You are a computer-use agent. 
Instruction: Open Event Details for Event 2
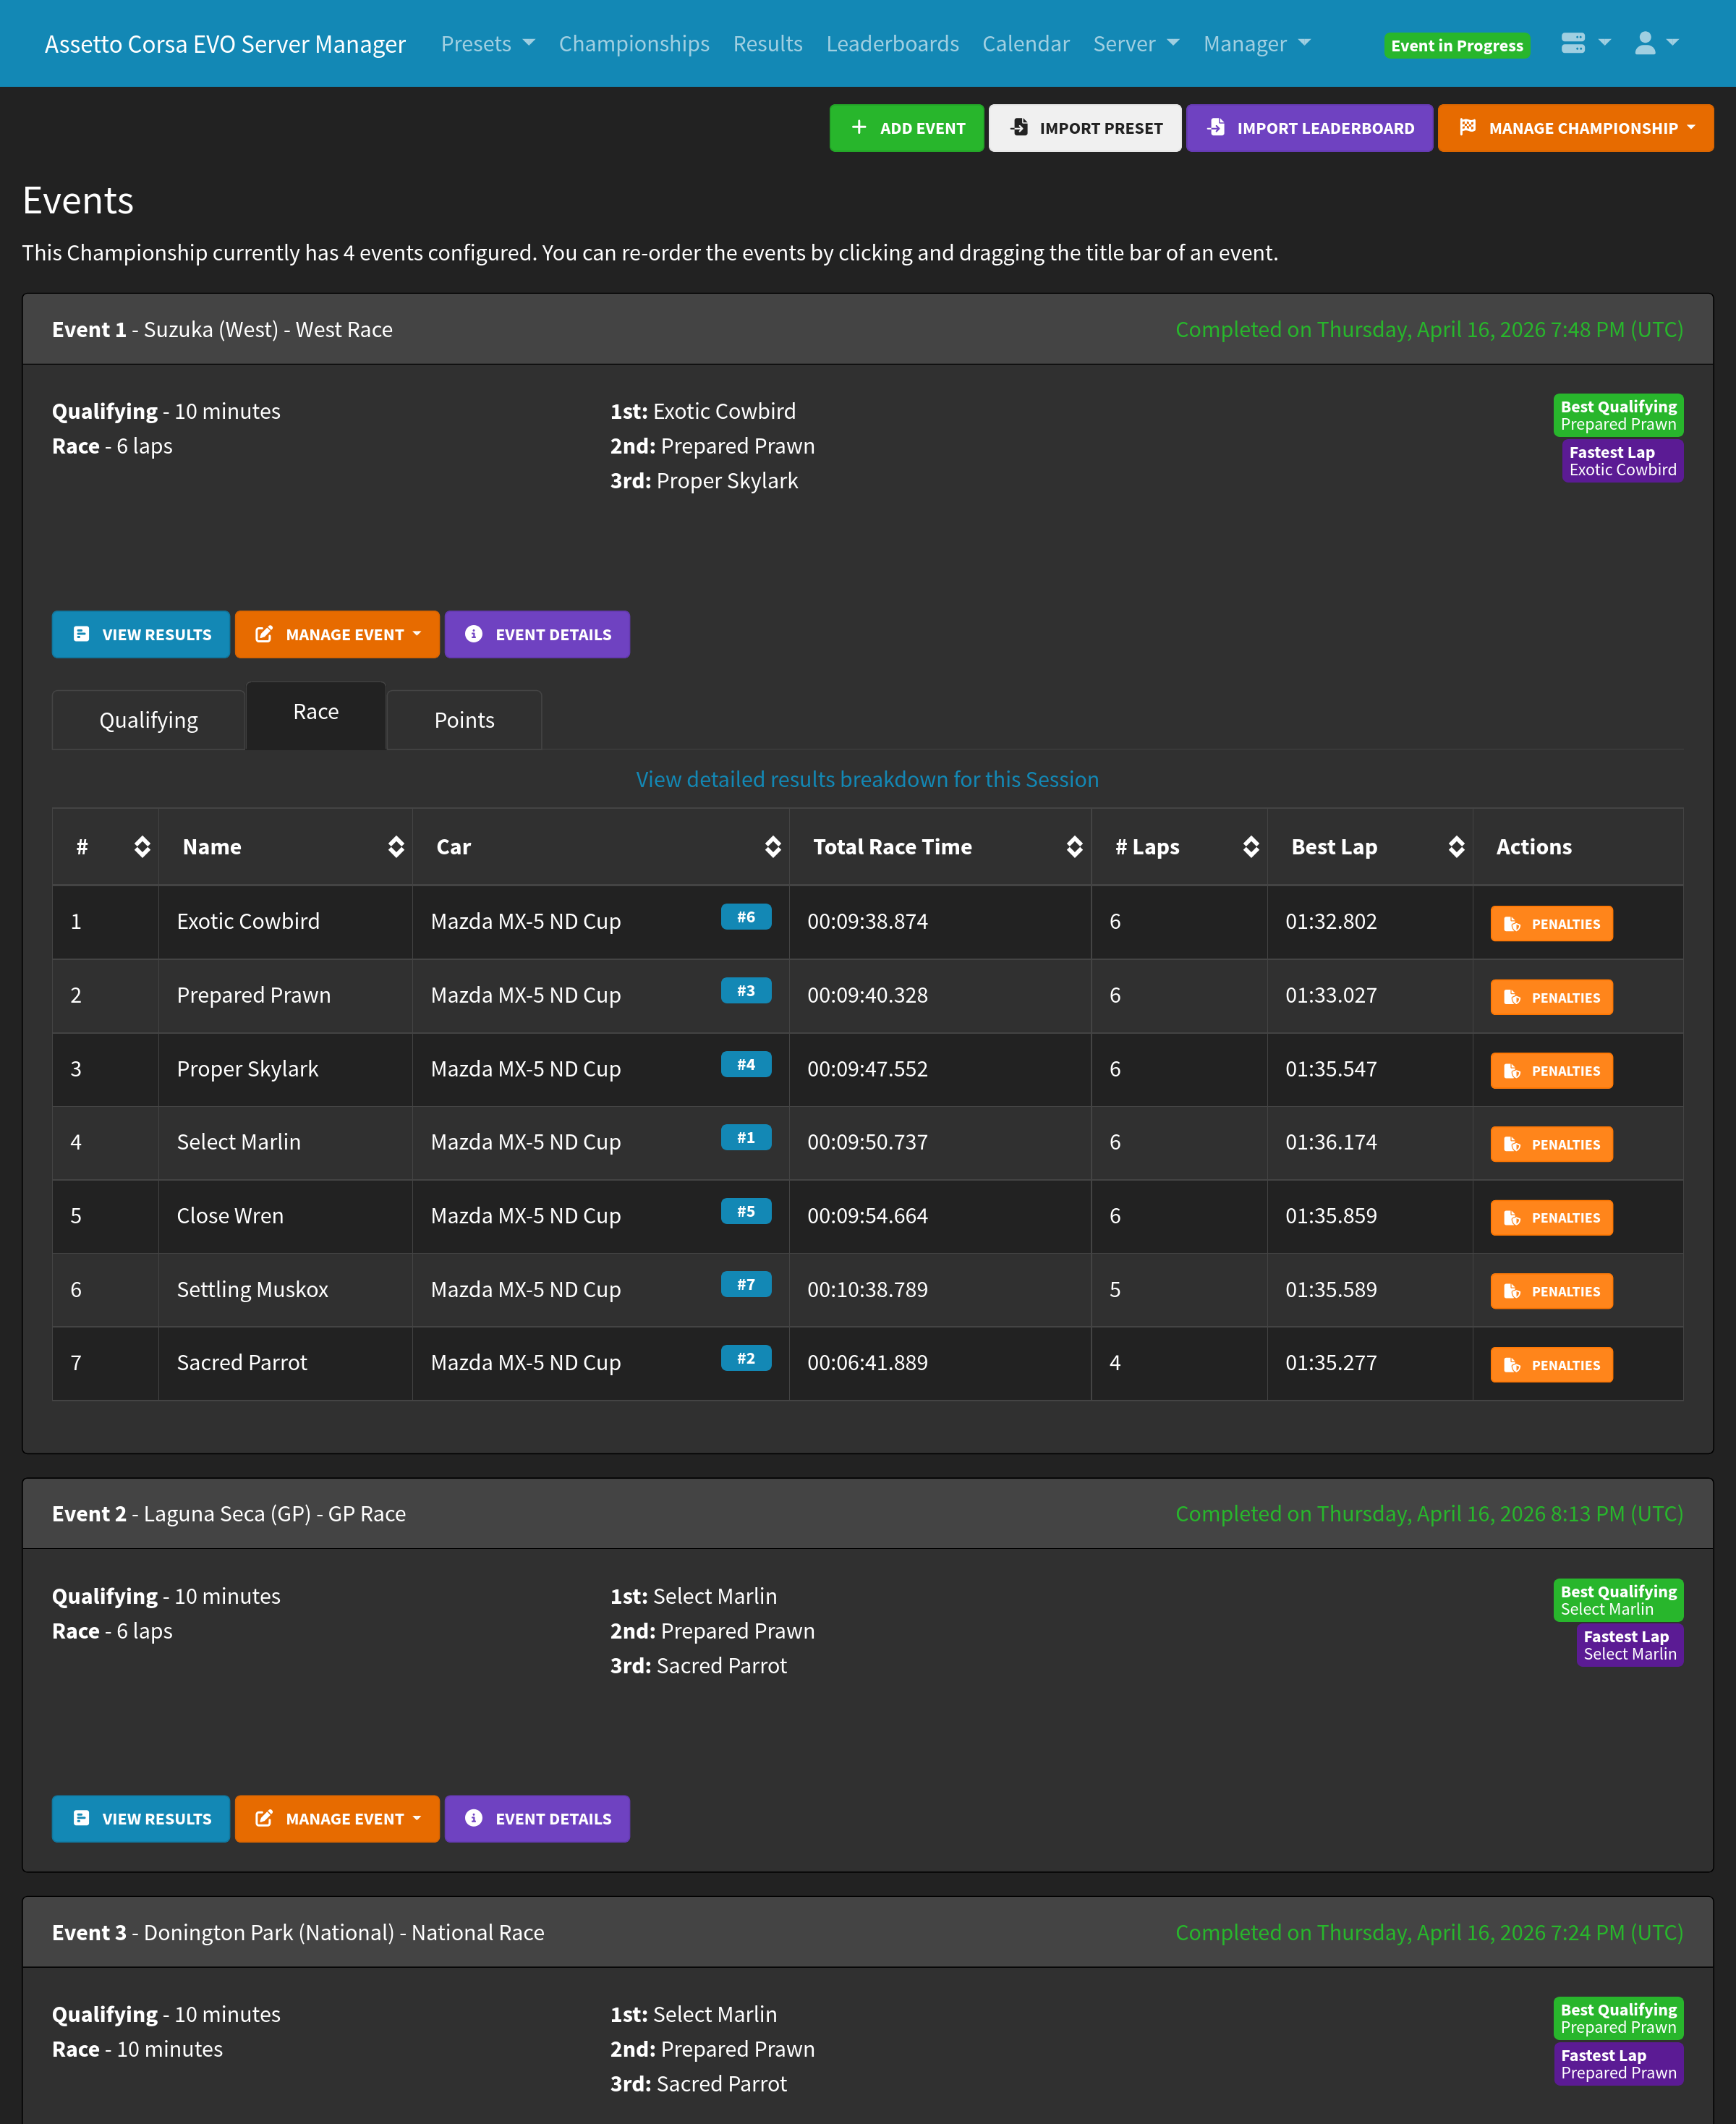pyautogui.click(x=537, y=1818)
